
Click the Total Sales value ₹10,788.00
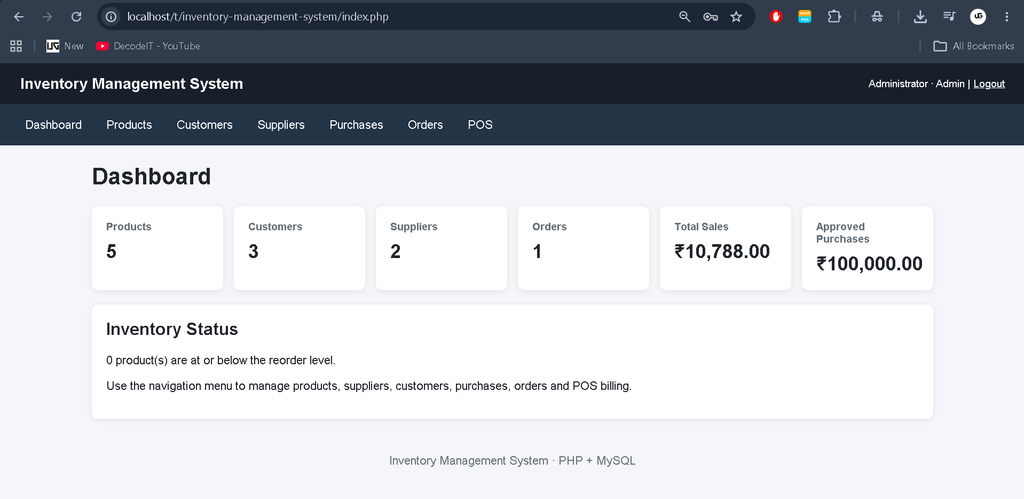point(722,251)
